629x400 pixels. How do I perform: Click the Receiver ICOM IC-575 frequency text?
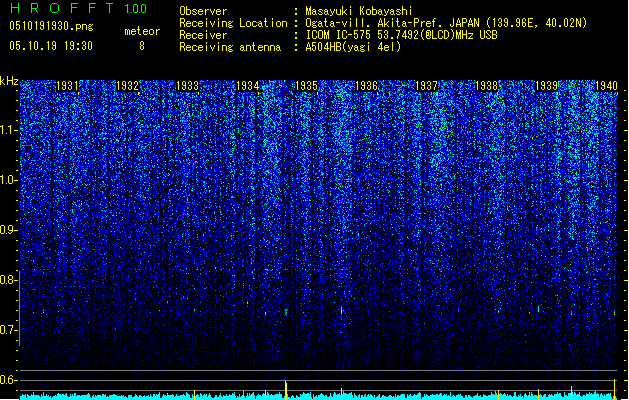click(x=401, y=35)
